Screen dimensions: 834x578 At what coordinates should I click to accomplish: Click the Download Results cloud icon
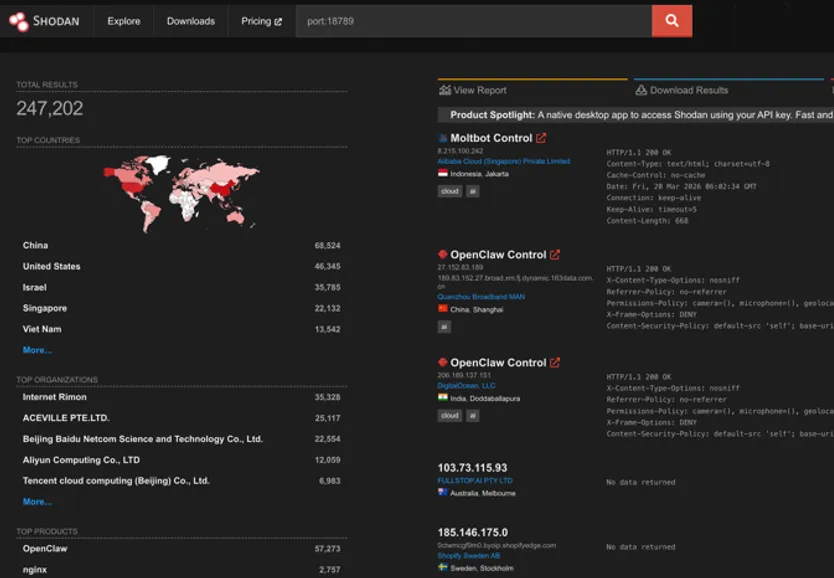pos(641,90)
